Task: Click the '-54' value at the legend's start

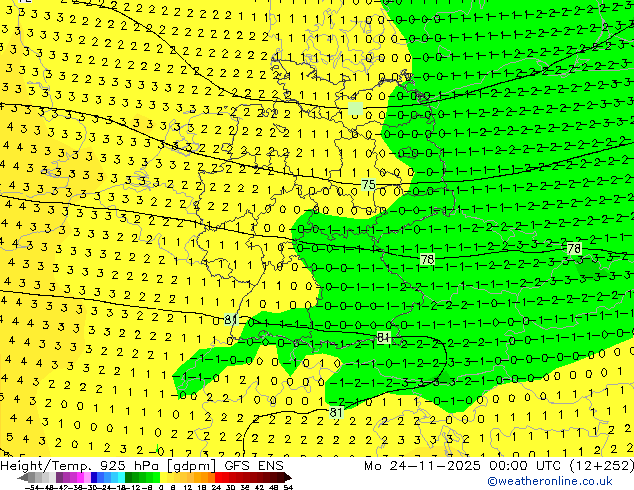Action: pyautogui.click(x=32, y=488)
